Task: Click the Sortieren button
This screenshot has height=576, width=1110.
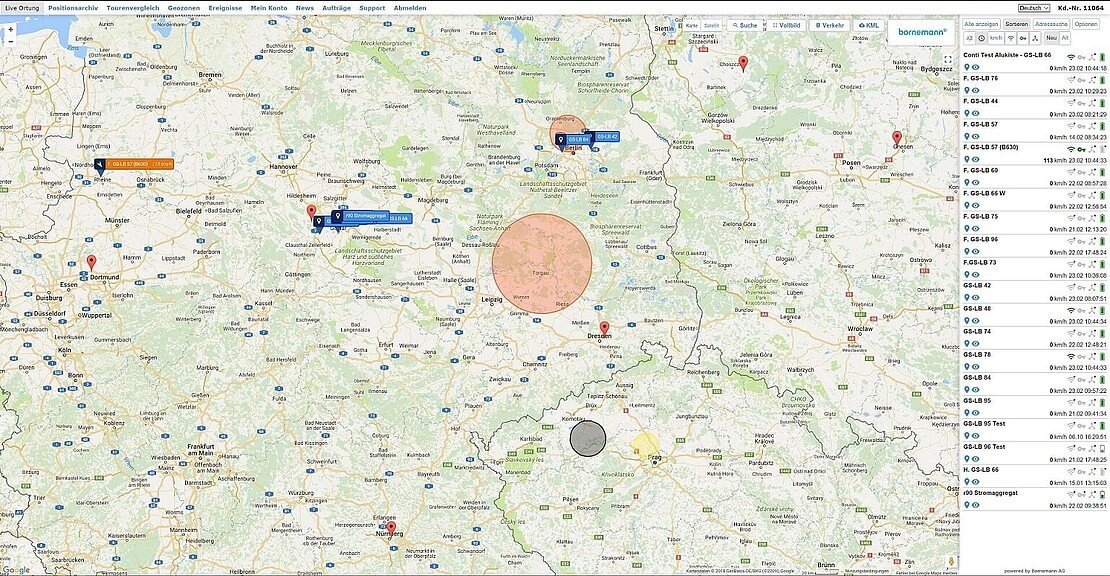Action: [x=1017, y=24]
